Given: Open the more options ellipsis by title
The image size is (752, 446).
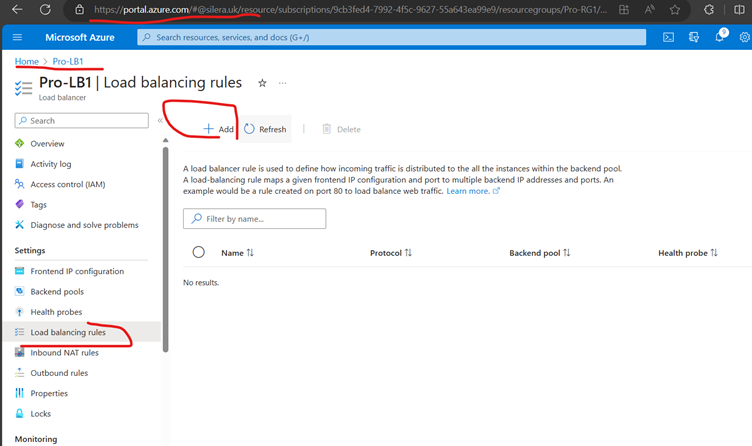Looking at the screenshot, I should 283,83.
